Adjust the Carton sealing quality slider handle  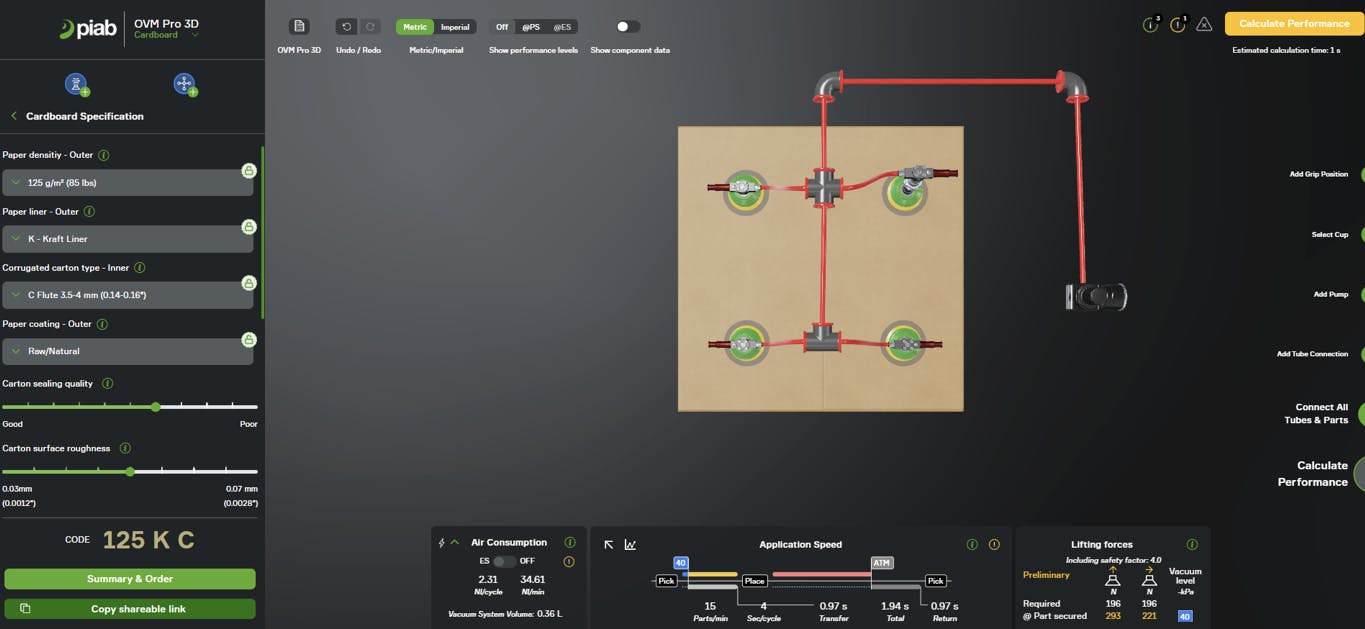pos(155,407)
